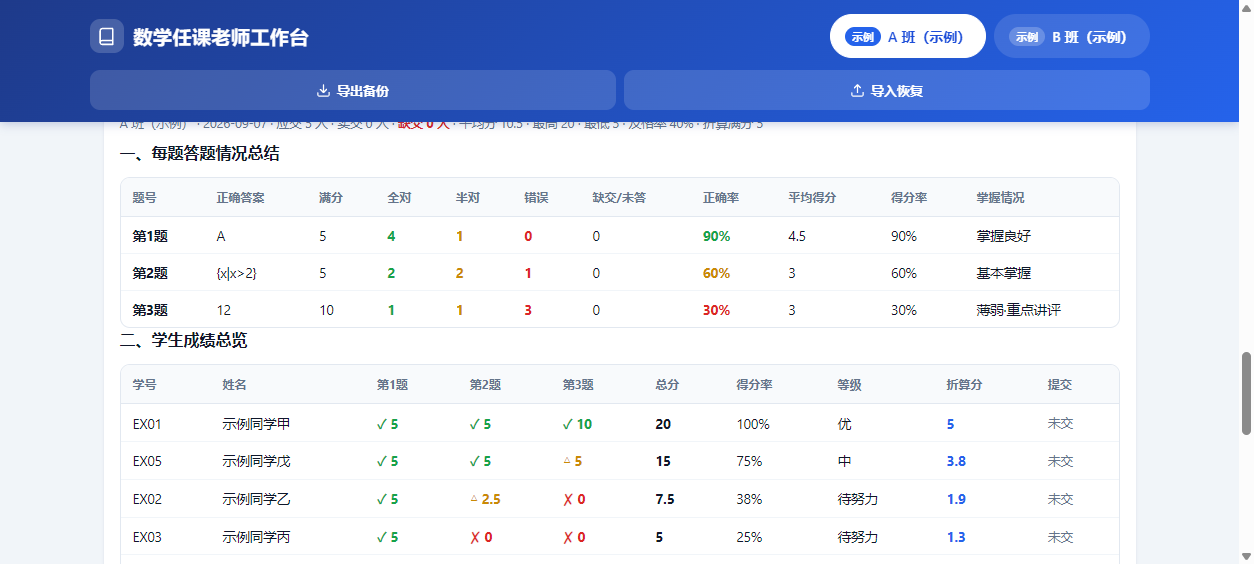This screenshot has height=564, width=1254.
Task: Click student ID EX02
Action: point(147,499)
